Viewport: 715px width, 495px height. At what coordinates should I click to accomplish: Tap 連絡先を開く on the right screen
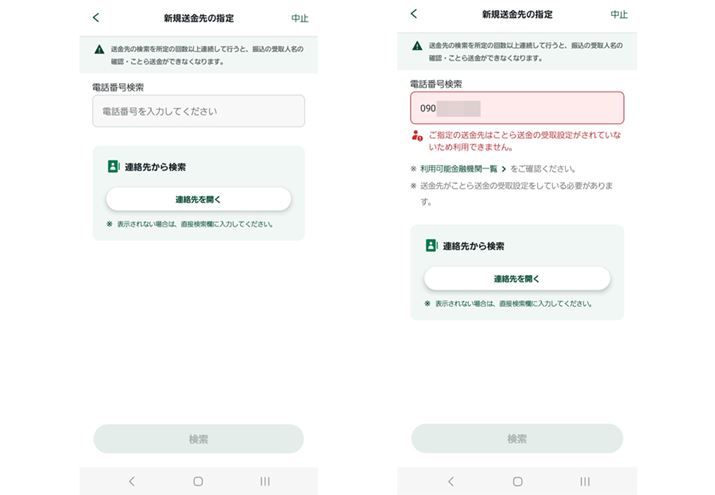click(517, 278)
